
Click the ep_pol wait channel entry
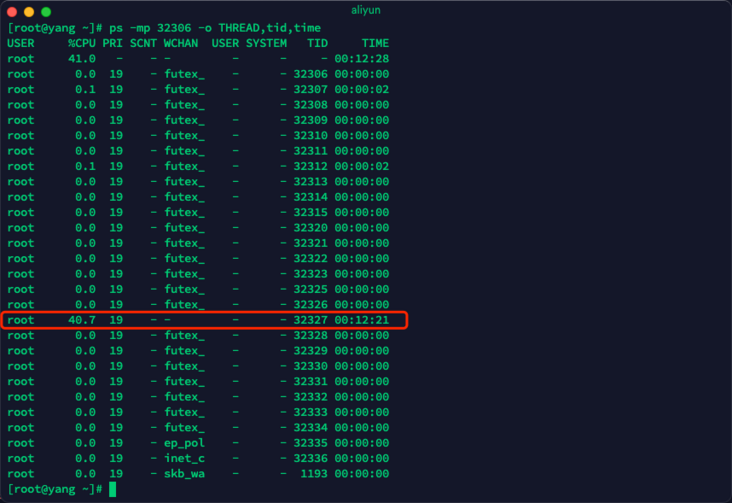185,442
